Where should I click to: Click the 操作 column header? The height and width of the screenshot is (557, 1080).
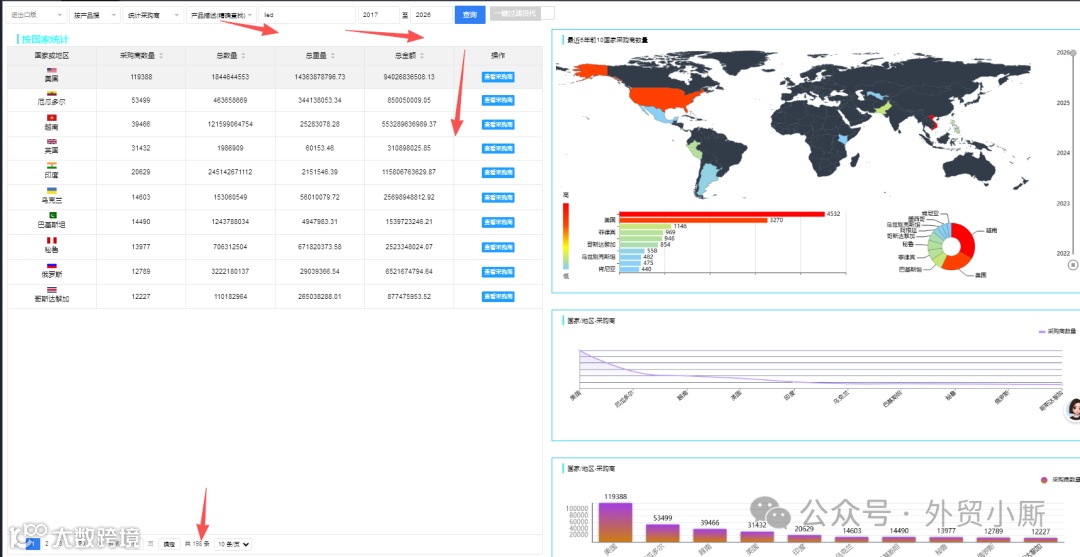click(x=498, y=56)
